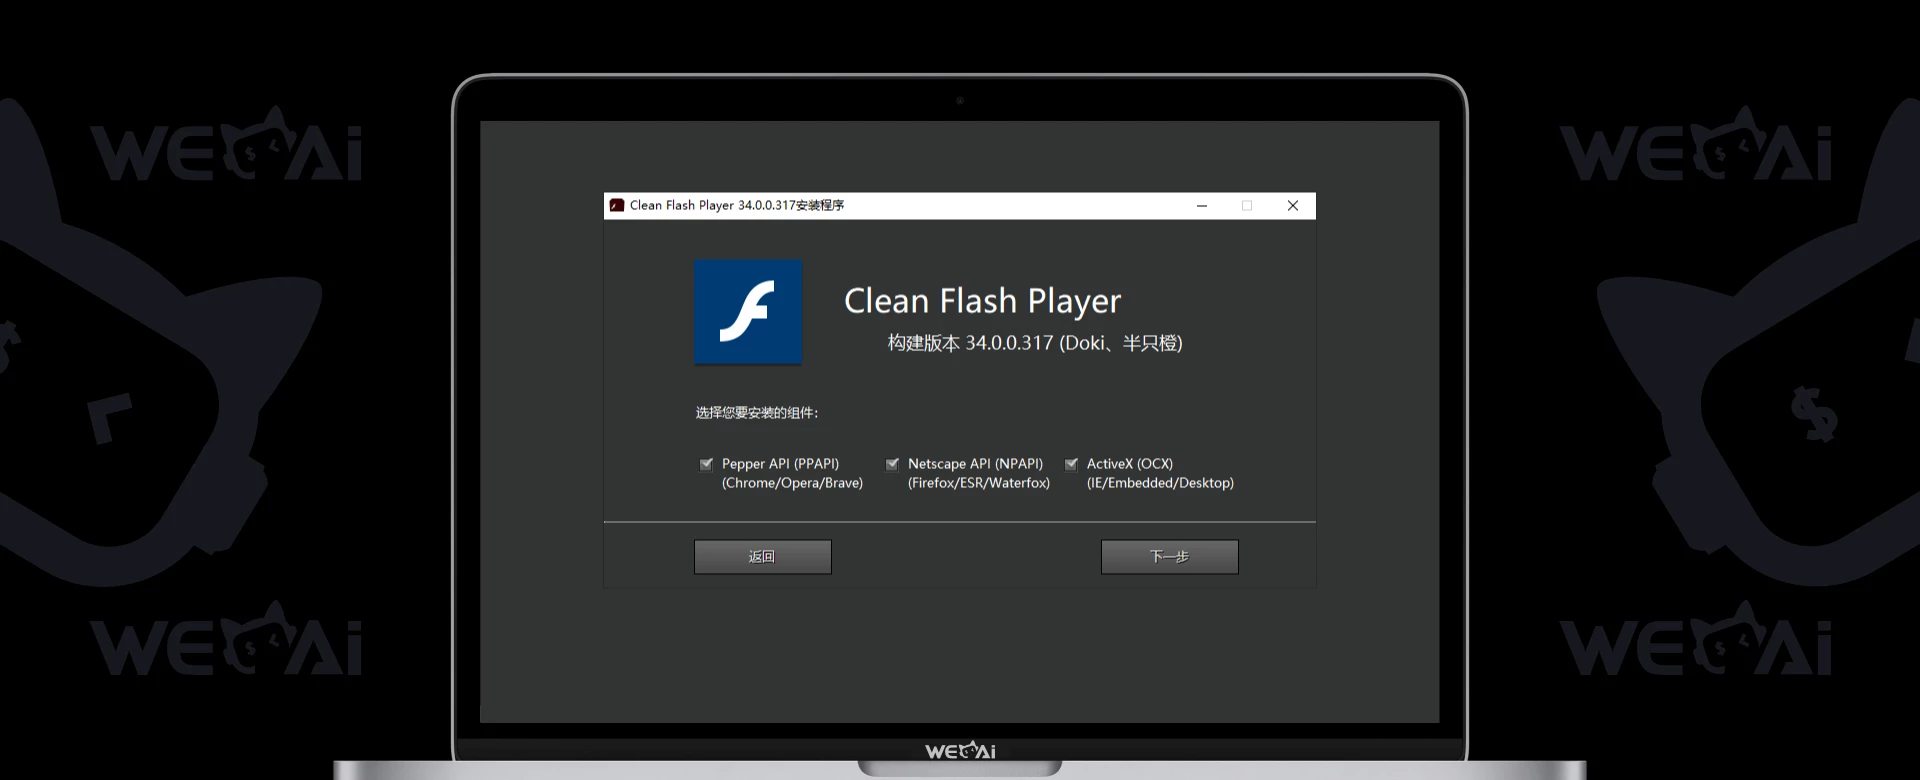Close the Clean Flash Player installer window

coord(1292,205)
